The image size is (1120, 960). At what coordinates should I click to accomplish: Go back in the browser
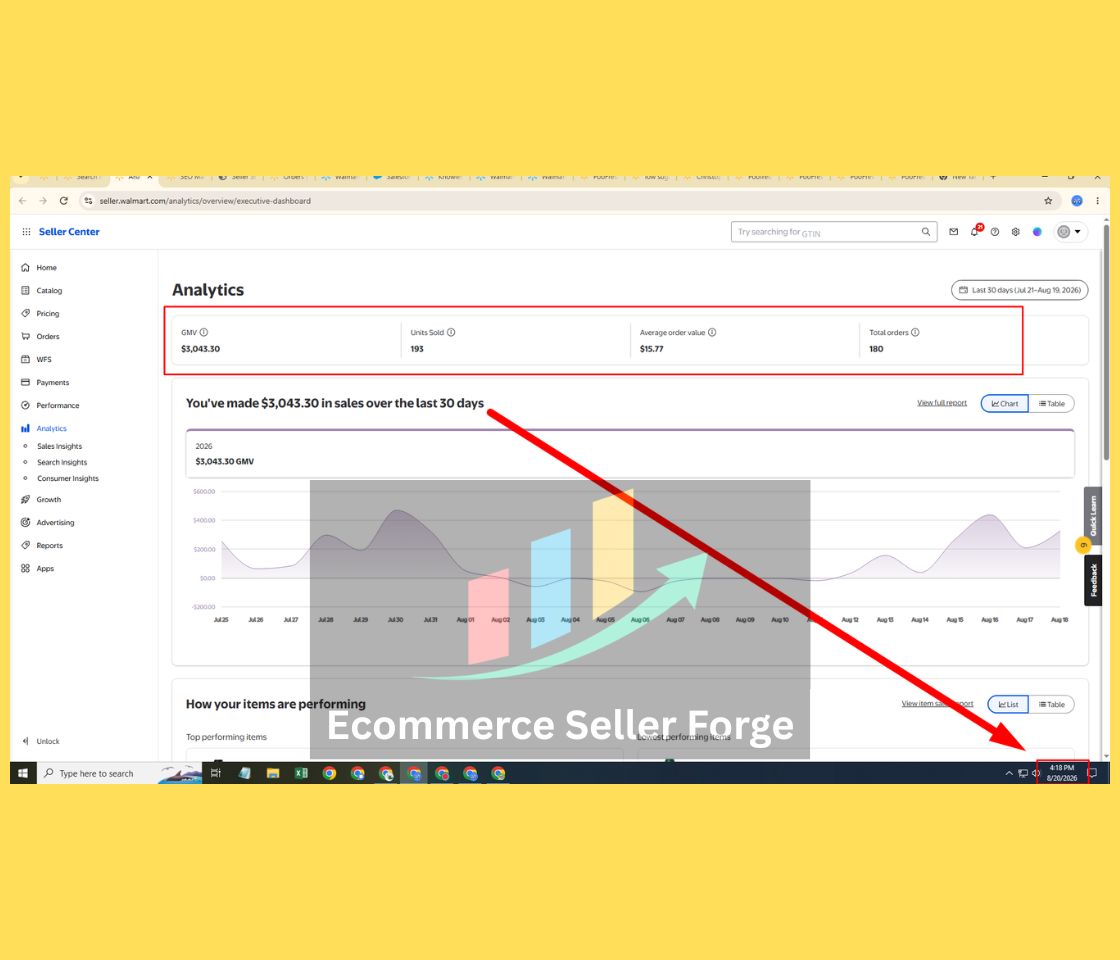[x=23, y=201]
